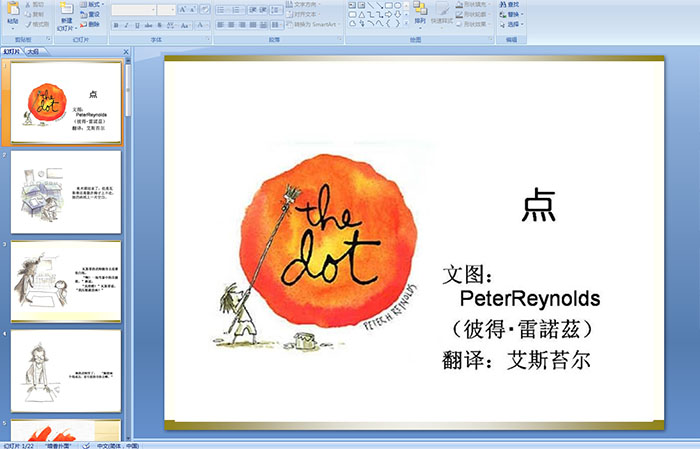
Task: Click the Find (查找) binoculars icon
Action: [503, 4]
